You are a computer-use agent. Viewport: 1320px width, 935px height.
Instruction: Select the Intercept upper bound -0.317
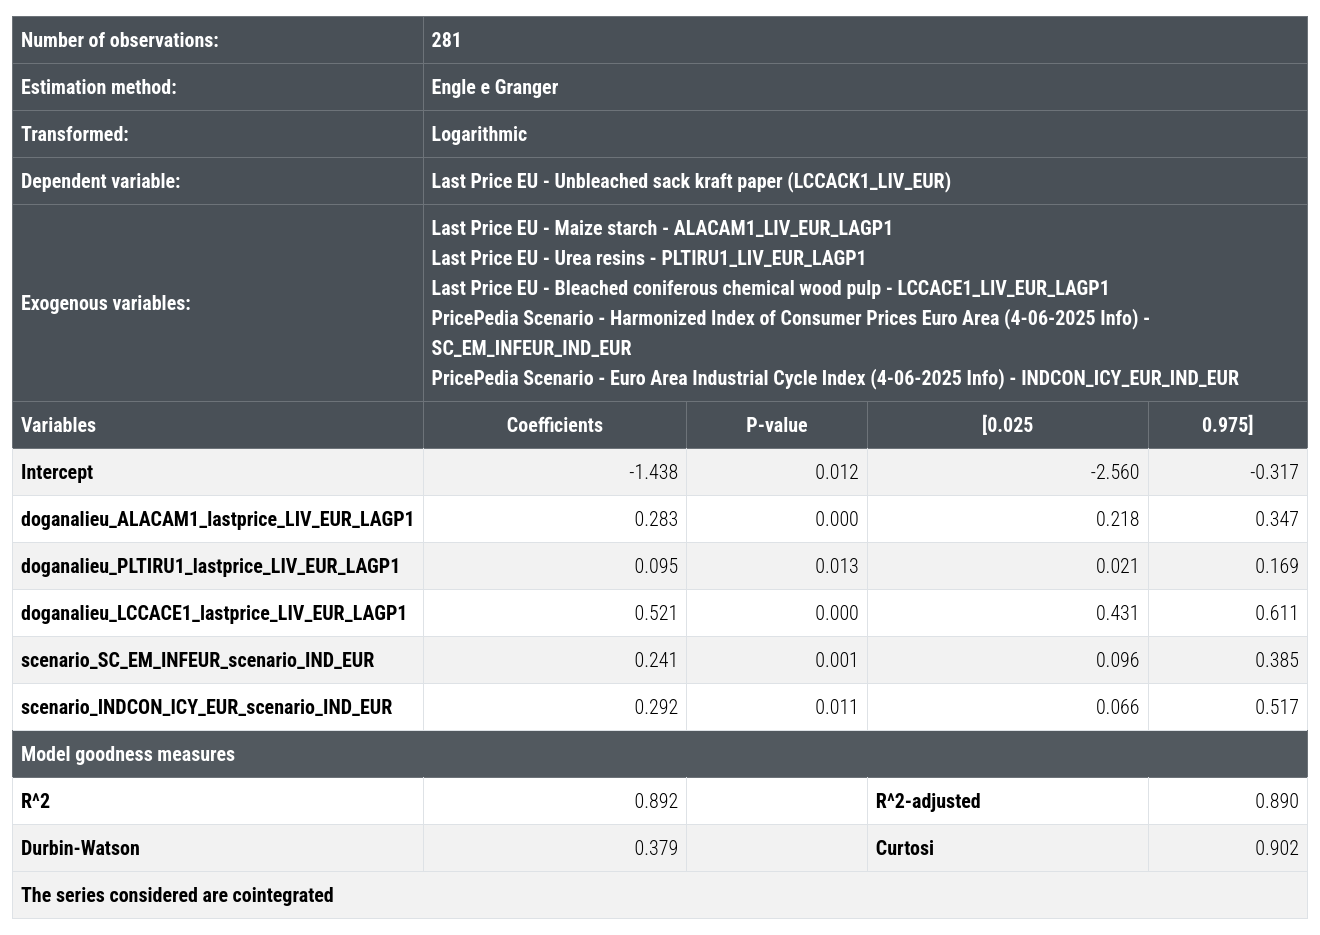click(x=1274, y=472)
